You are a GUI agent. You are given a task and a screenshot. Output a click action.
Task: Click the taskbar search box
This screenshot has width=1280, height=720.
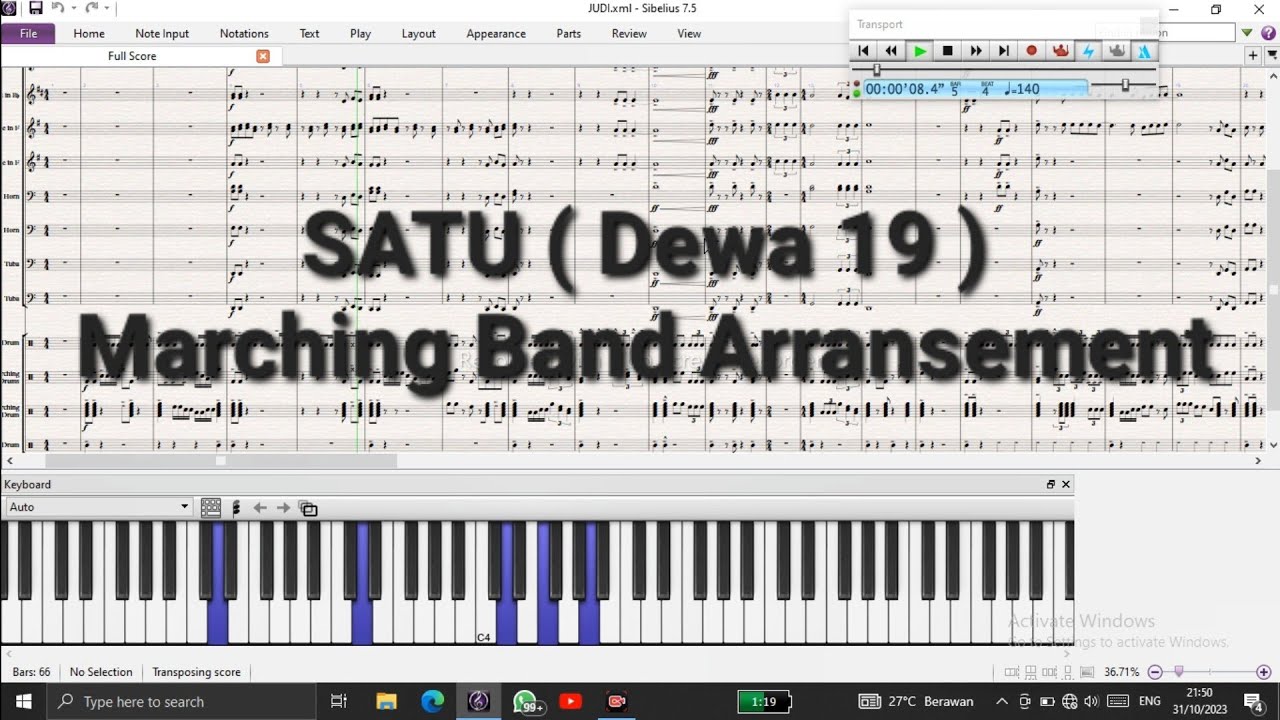point(182,701)
